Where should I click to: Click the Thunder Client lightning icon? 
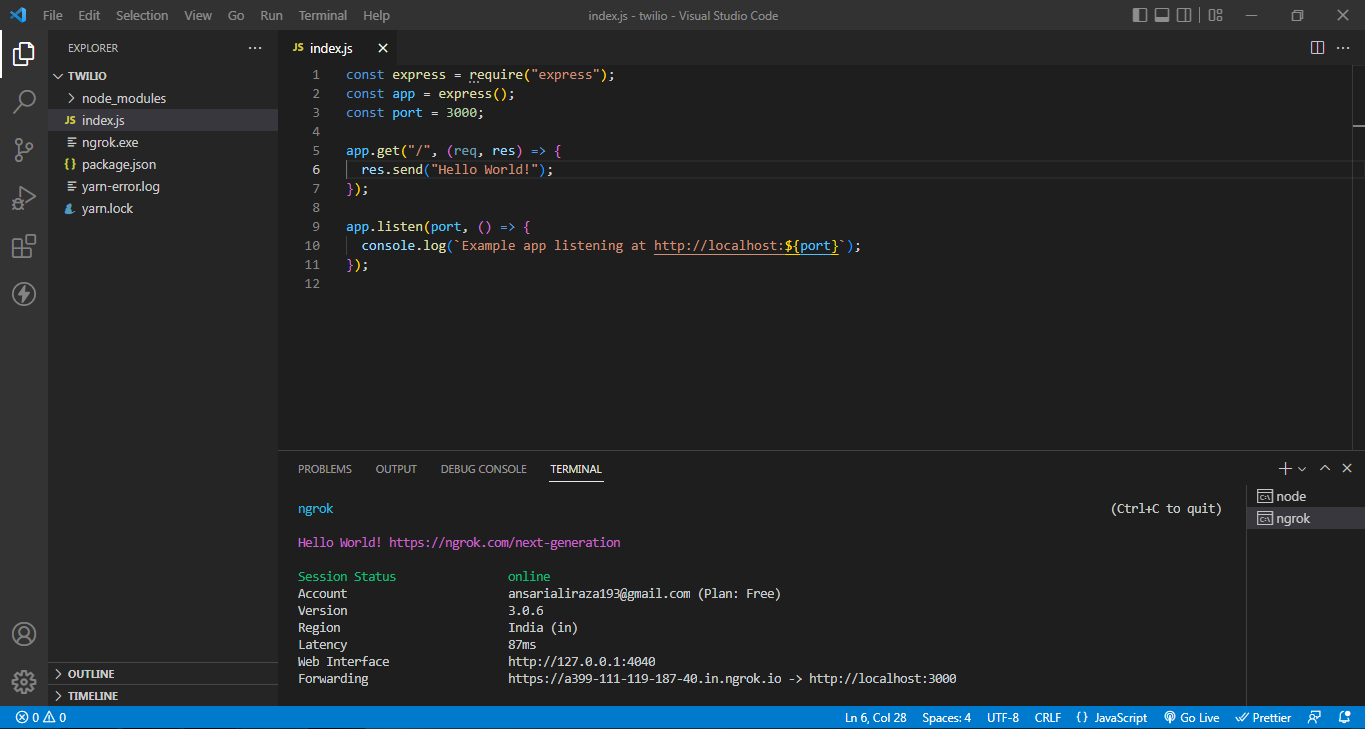coord(24,294)
